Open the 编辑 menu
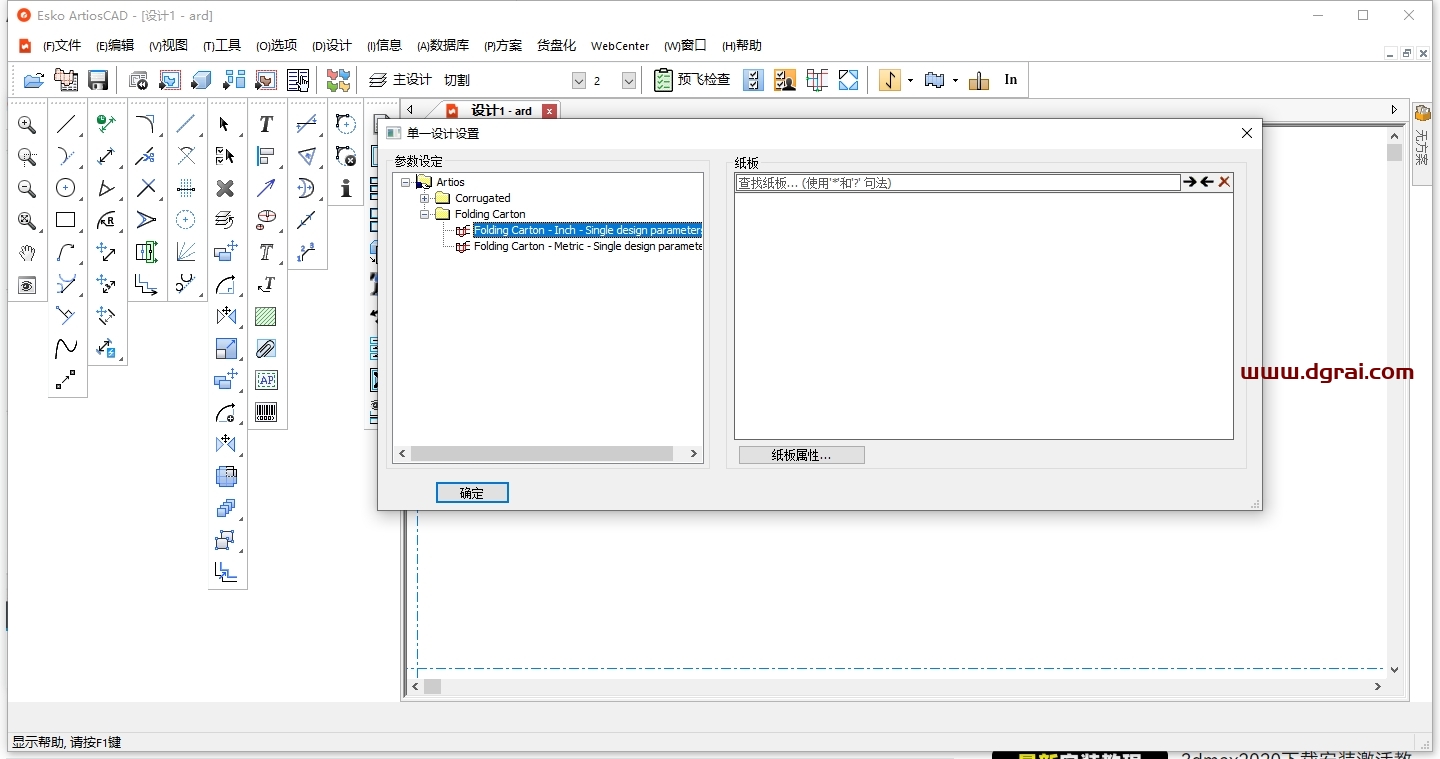 coord(115,46)
